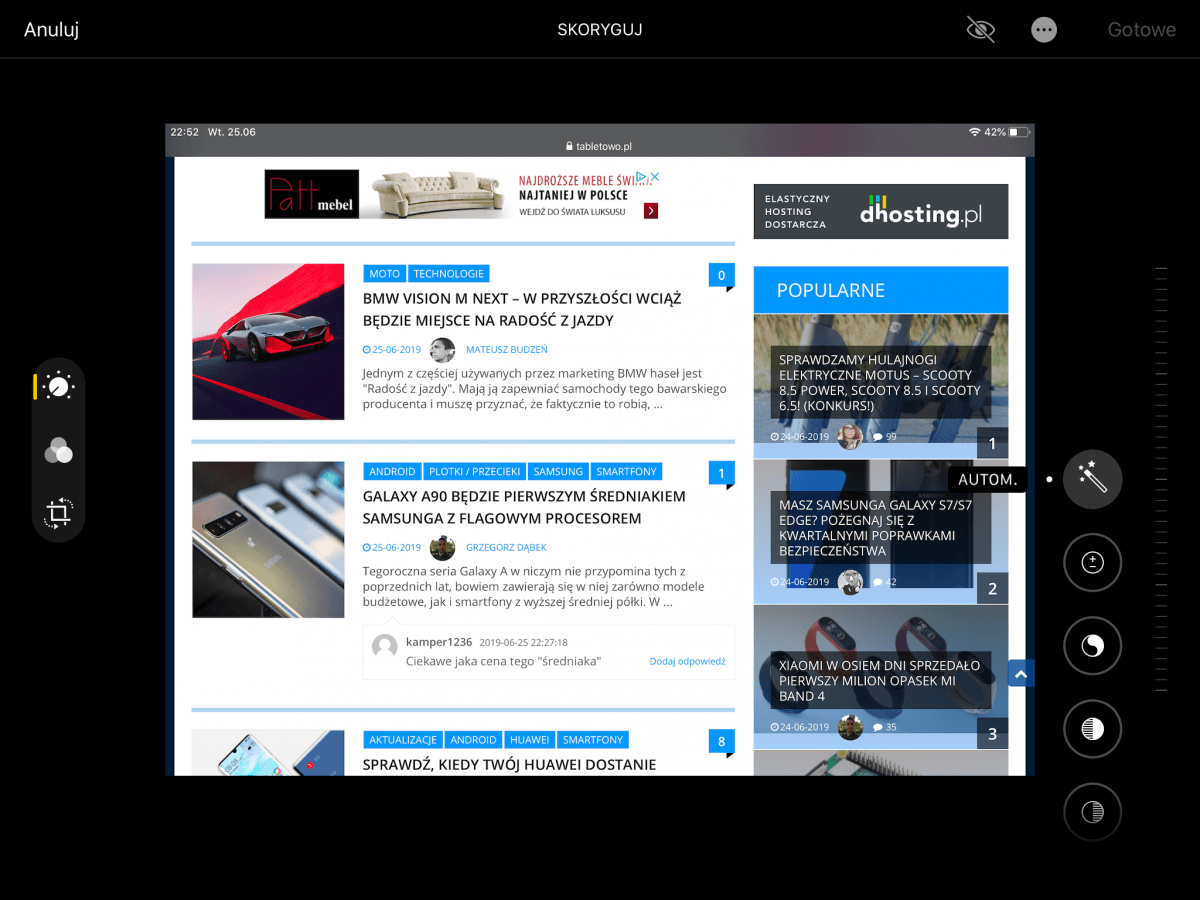The height and width of the screenshot is (900, 1200).
Task: Click Mateusz Budzeń author avatar
Action: pos(442,350)
